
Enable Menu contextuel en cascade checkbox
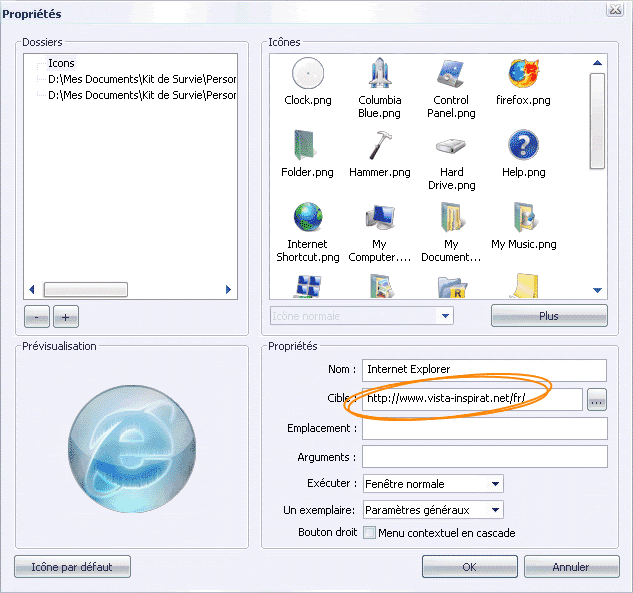(369, 533)
